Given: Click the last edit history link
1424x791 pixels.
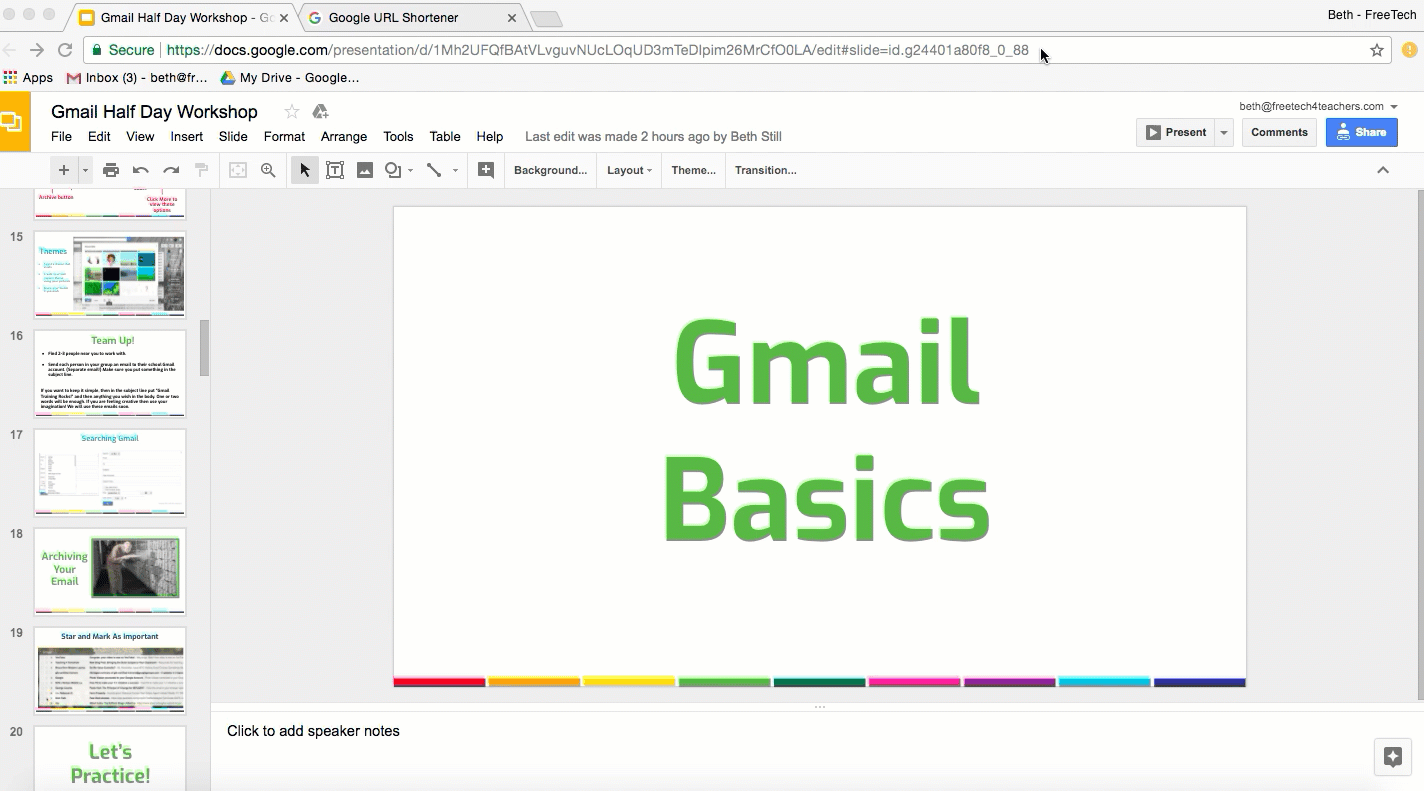Looking at the screenshot, I should (x=653, y=136).
